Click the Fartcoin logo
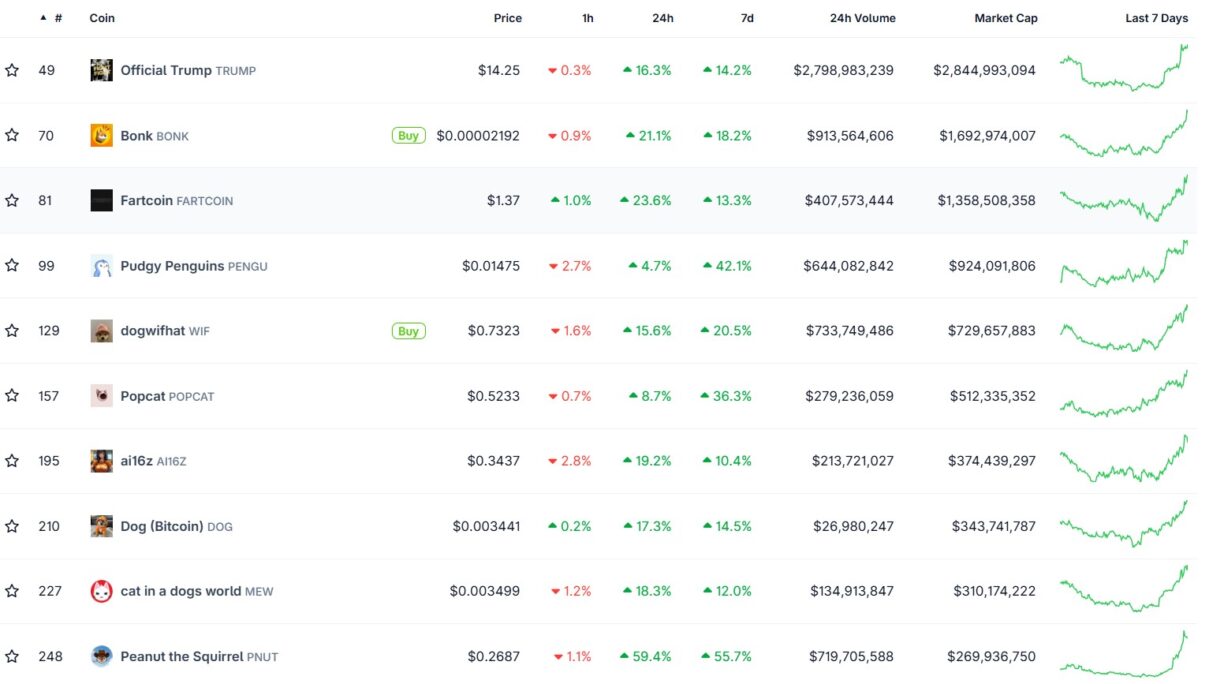The image size is (1224, 684). (x=100, y=200)
